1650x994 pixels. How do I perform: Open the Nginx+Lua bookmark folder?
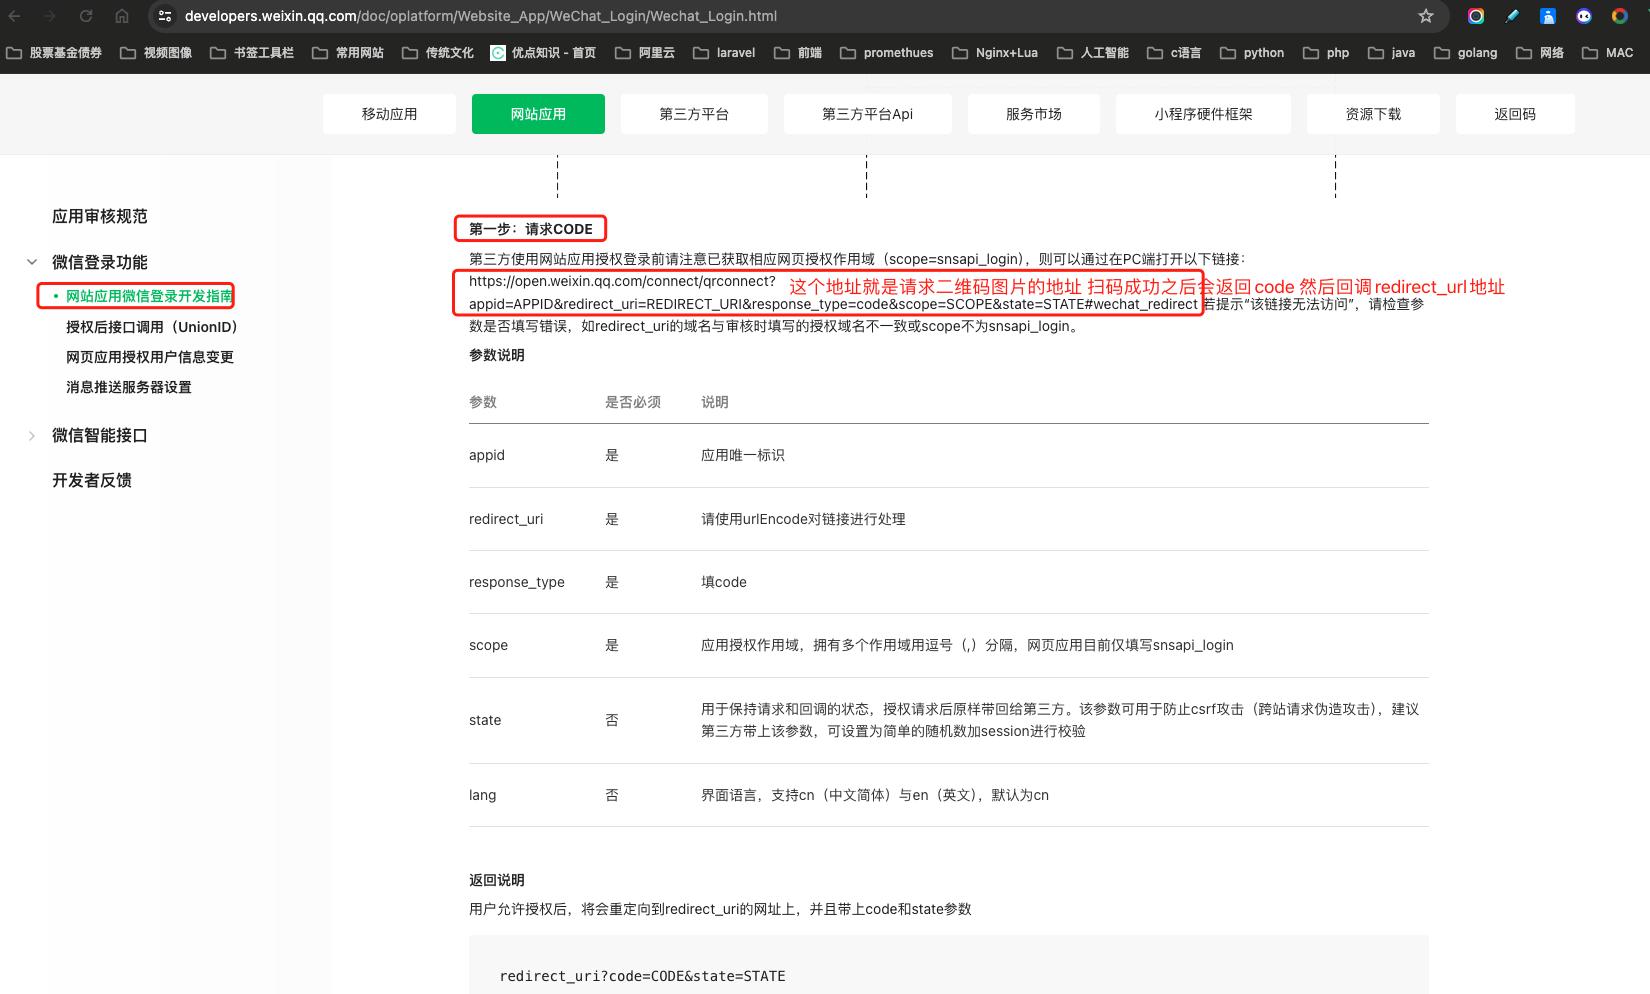click(x=995, y=53)
